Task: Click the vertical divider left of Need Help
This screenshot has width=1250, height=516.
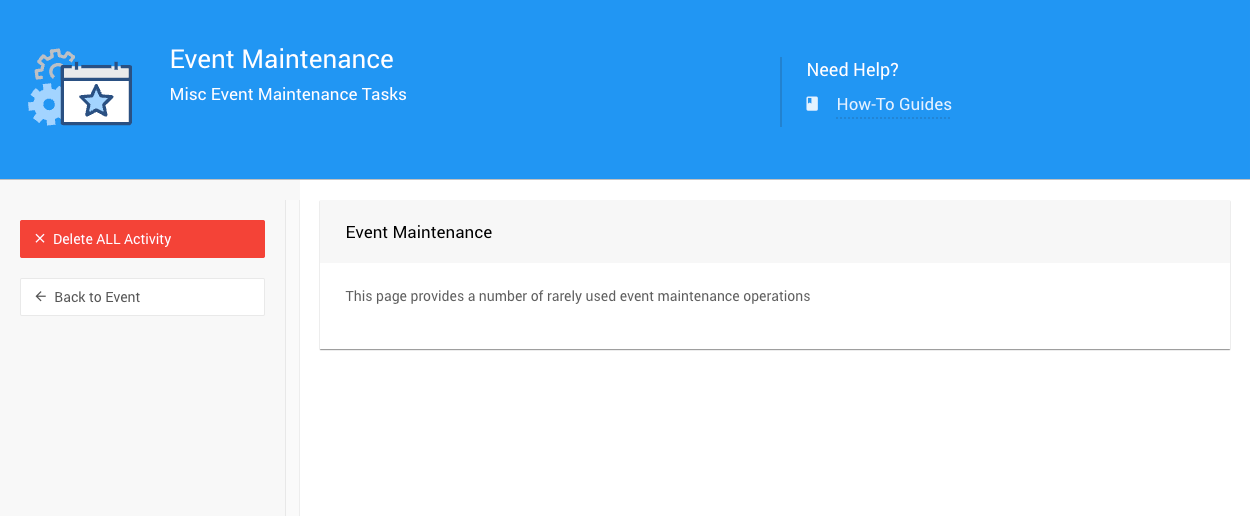Action: pos(781,91)
